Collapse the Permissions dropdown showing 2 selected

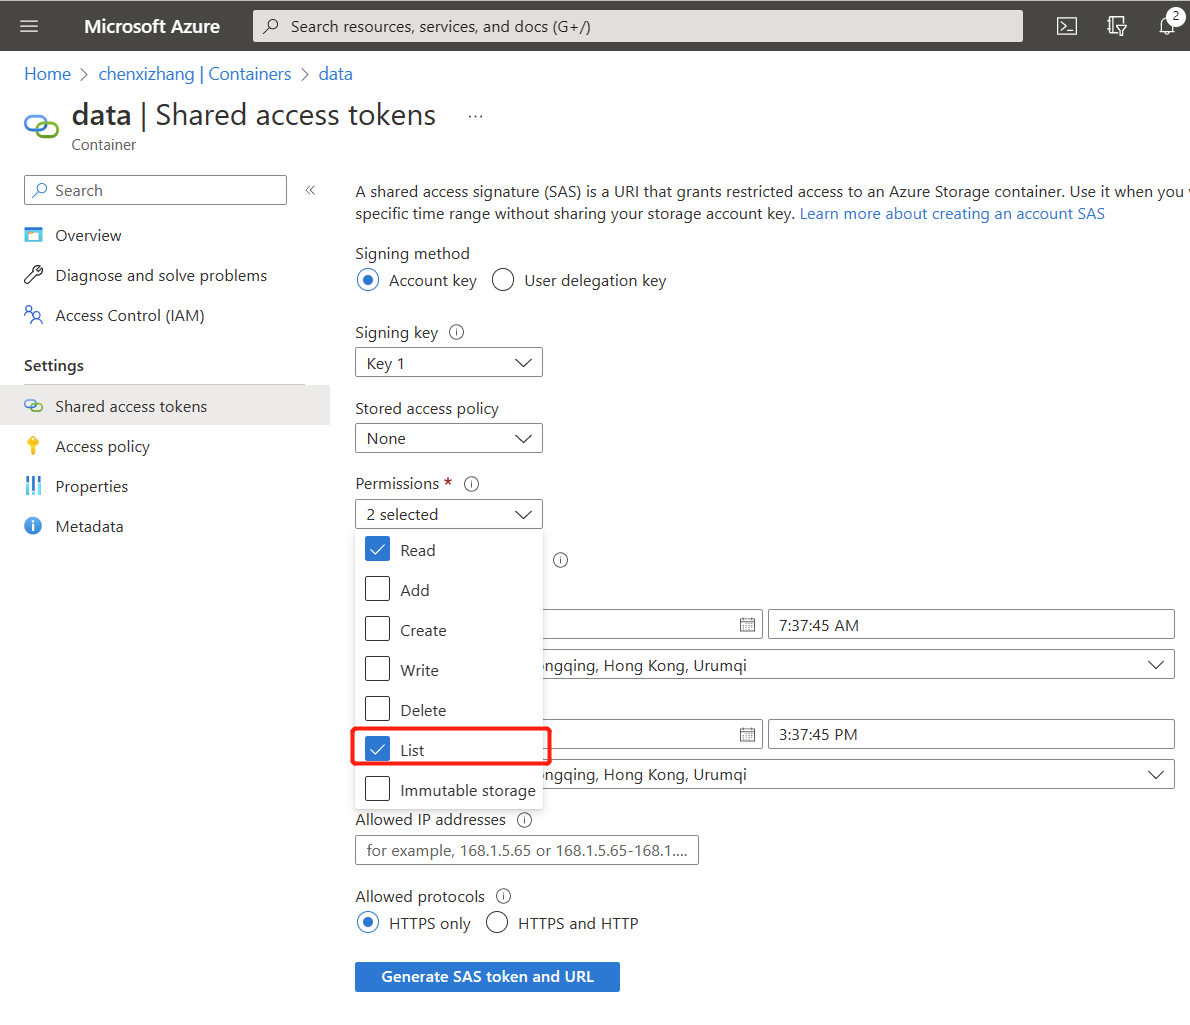pos(449,514)
